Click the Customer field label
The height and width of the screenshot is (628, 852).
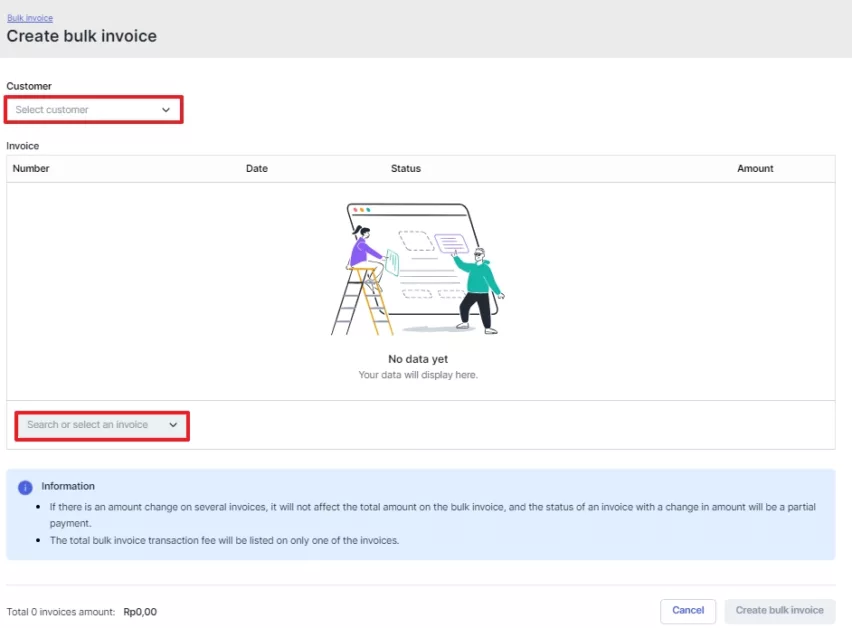click(x=29, y=86)
